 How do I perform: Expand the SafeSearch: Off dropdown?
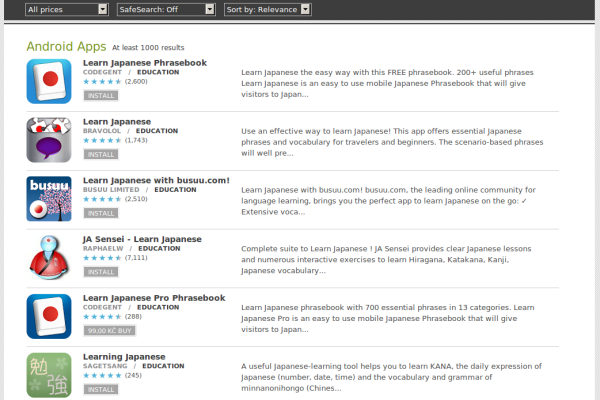click(x=165, y=9)
